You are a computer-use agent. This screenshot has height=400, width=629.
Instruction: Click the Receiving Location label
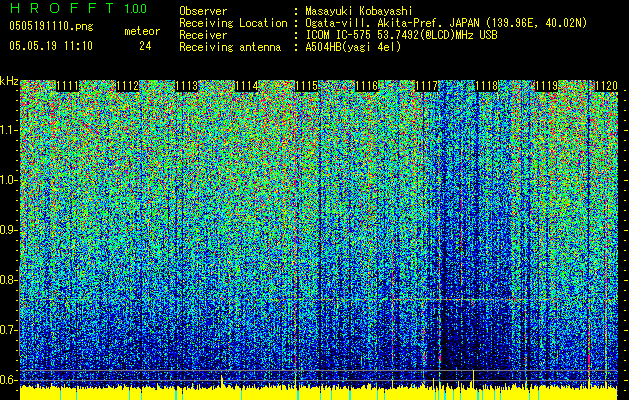pyautogui.click(x=233, y=23)
